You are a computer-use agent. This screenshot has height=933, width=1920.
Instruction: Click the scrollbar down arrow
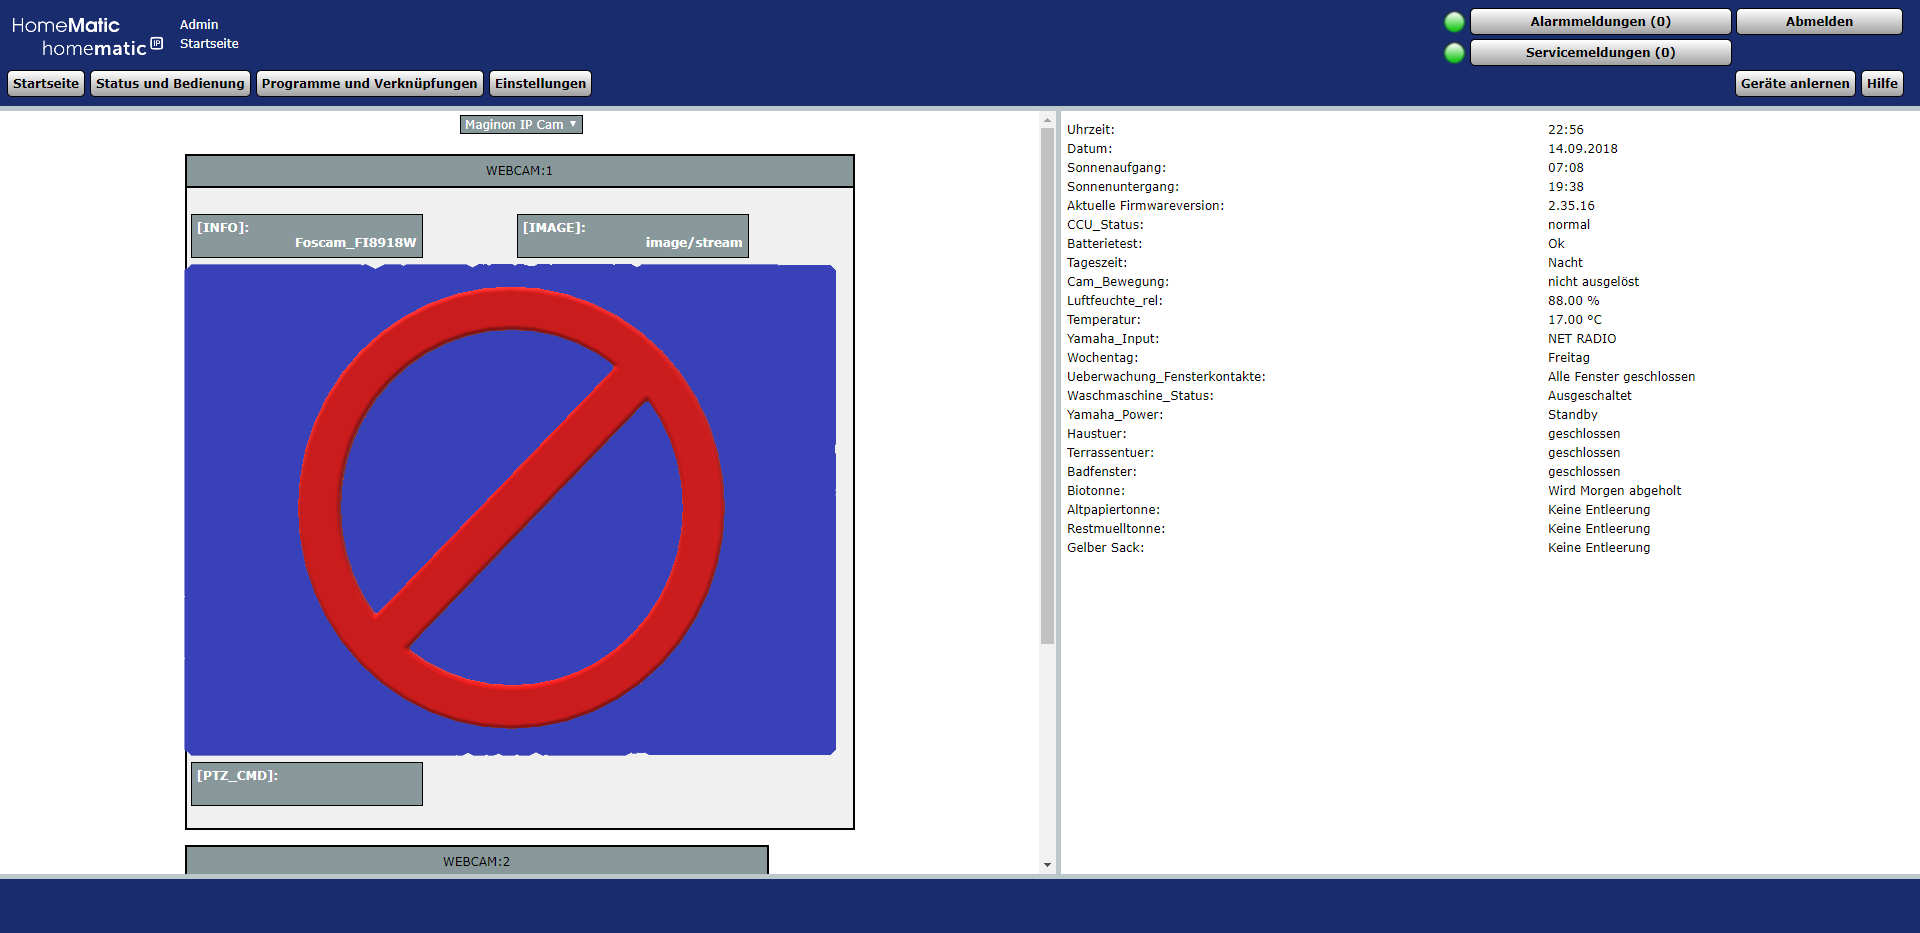1047,865
